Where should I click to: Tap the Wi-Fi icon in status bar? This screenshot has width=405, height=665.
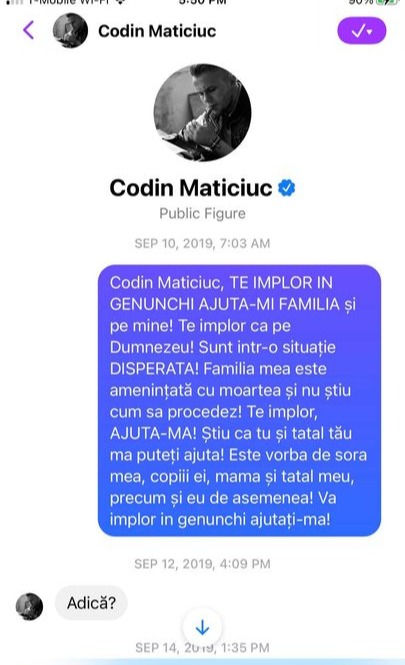tap(120, 2)
